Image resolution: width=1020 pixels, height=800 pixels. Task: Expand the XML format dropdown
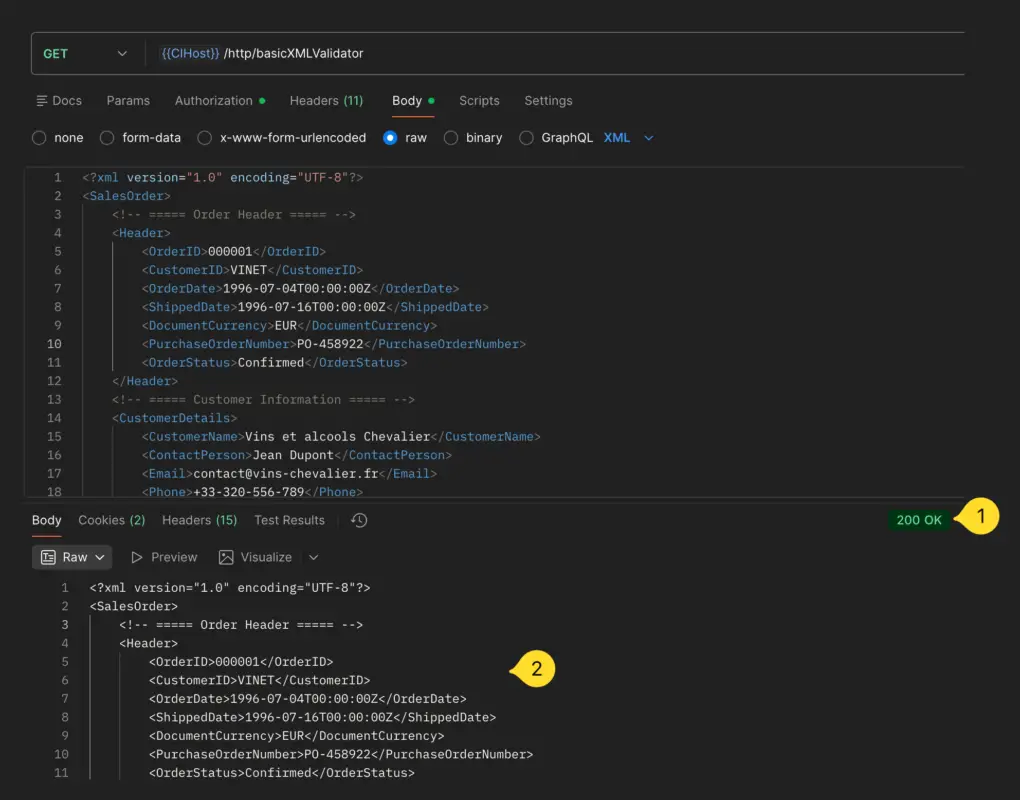point(648,138)
